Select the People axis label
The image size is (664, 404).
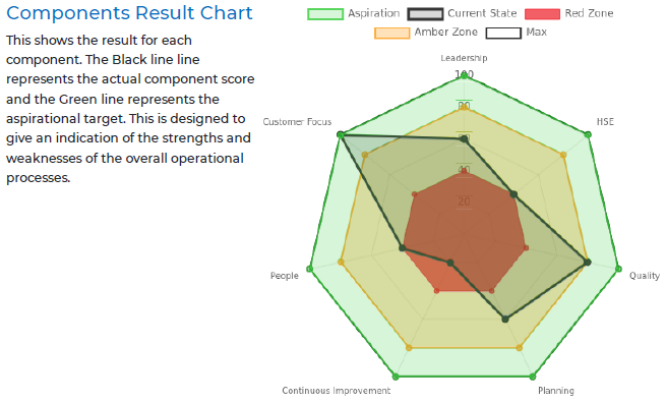[x=284, y=275]
